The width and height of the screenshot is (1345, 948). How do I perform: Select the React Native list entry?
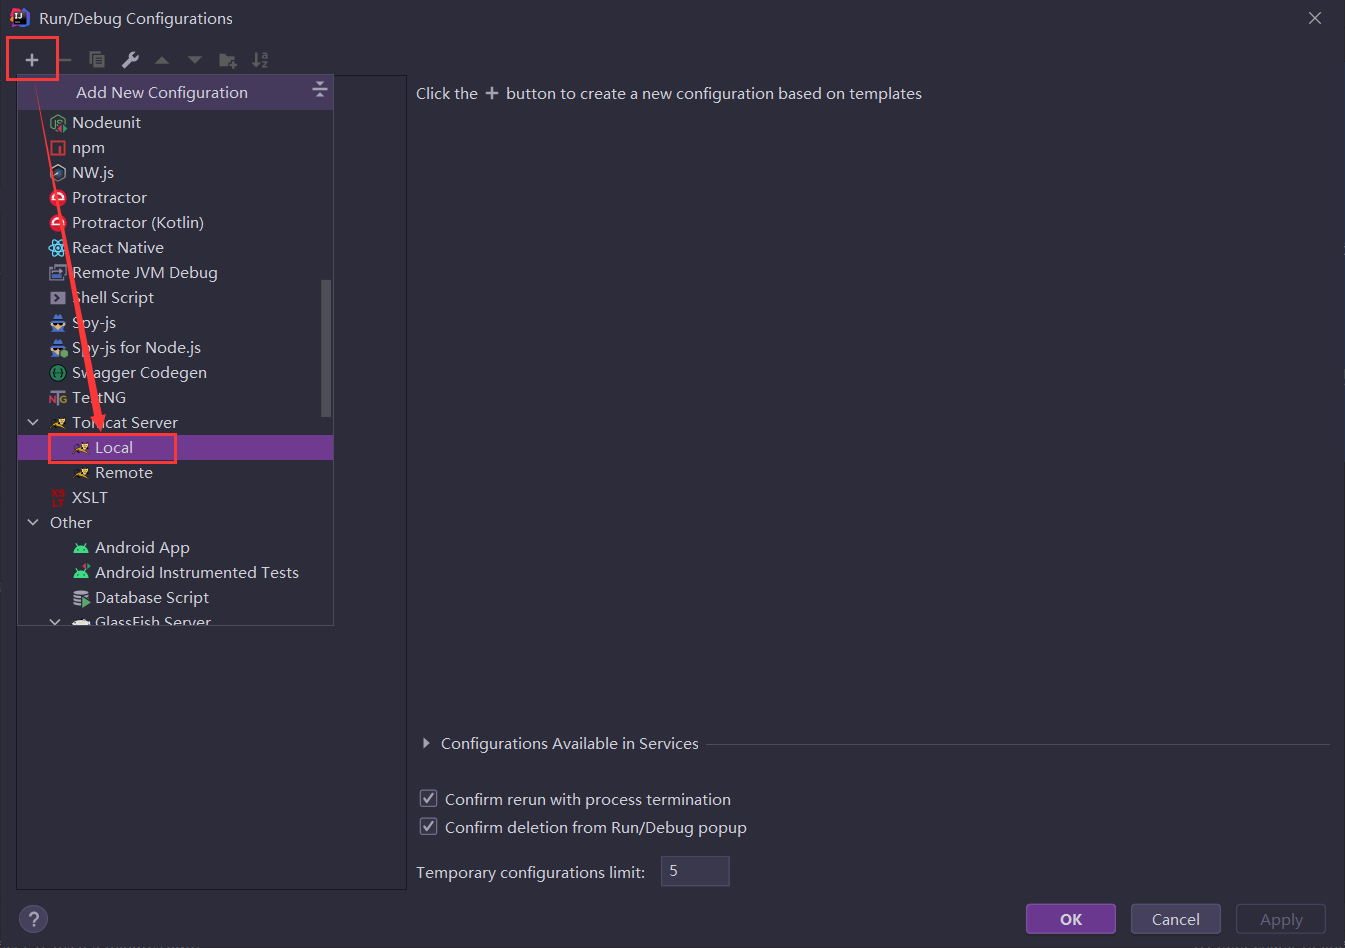click(175, 248)
